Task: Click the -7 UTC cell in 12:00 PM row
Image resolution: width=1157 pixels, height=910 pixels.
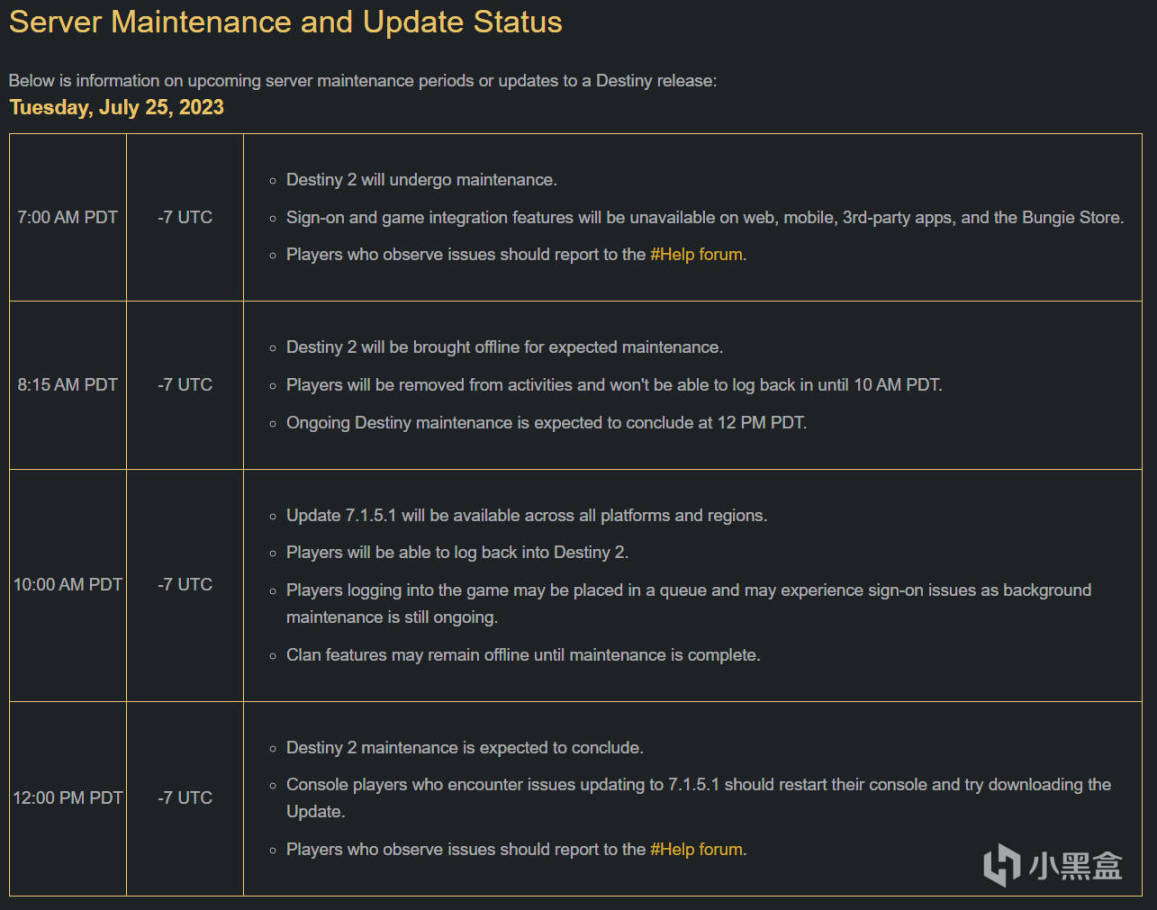Action: pyautogui.click(x=185, y=798)
